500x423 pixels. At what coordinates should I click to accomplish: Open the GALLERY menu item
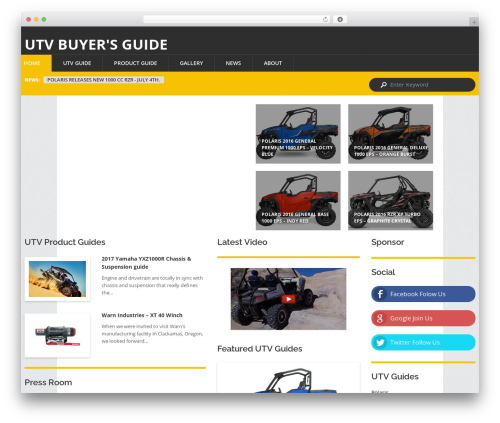pyautogui.click(x=191, y=63)
